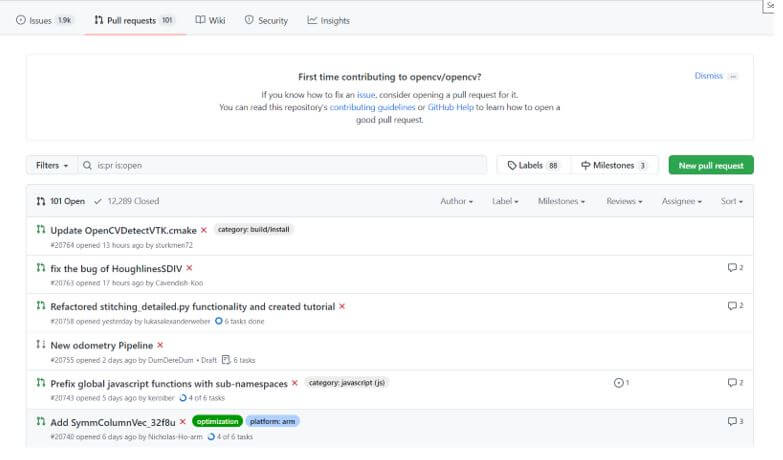Open the GitHub Help link

[450, 107]
